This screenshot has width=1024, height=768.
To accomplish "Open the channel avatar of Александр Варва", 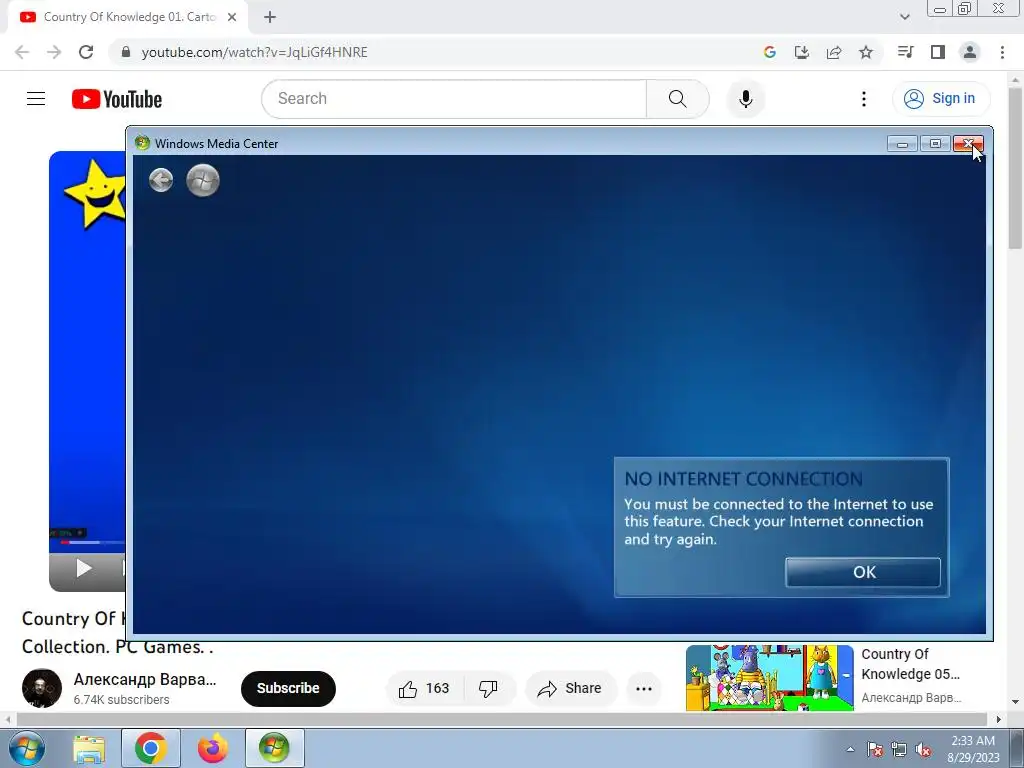I will [x=42, y=688].
